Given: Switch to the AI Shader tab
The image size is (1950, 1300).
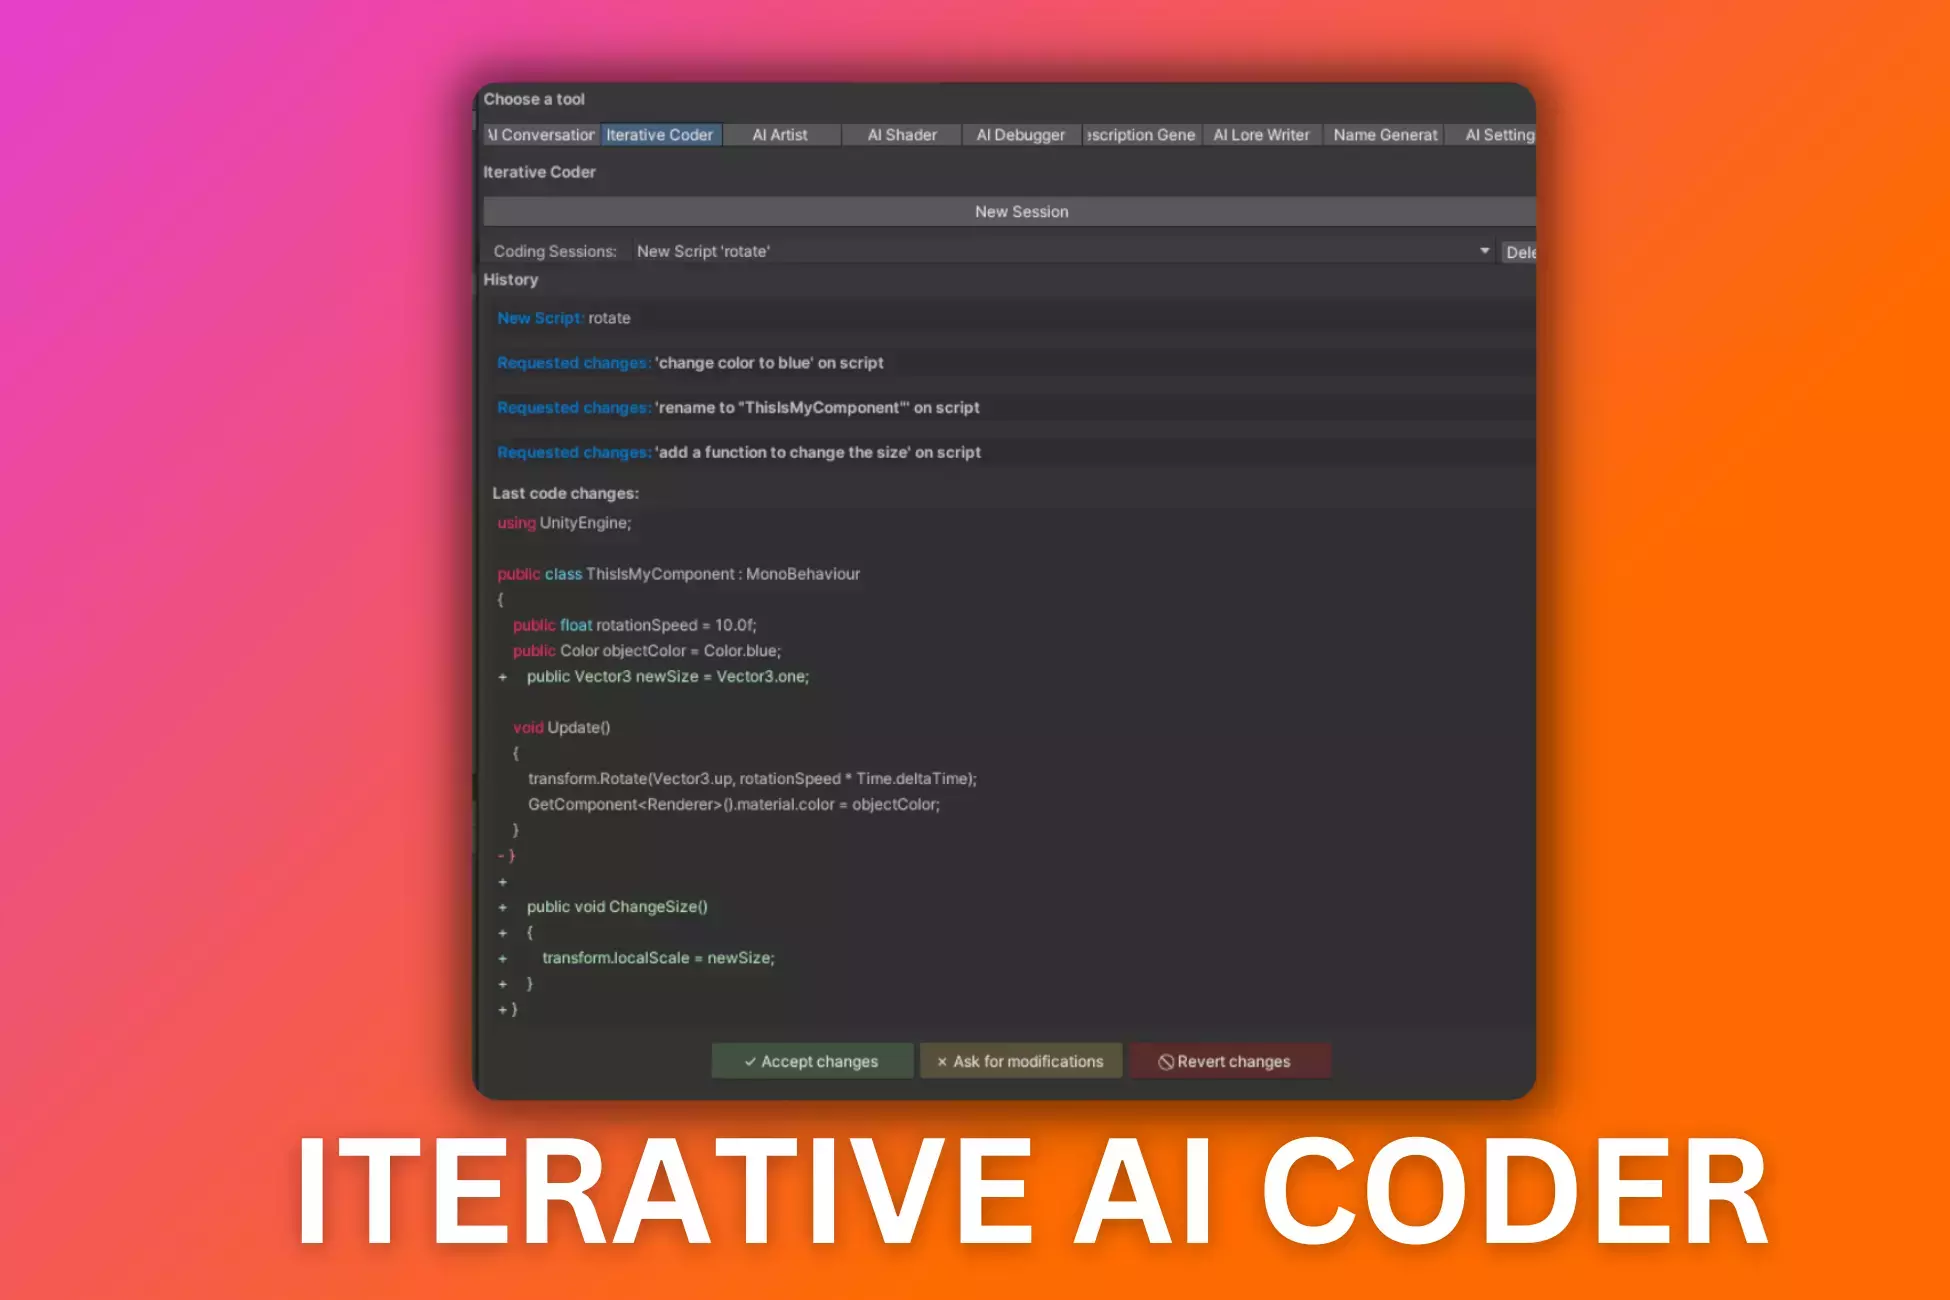Looking at the screenshot, I should pyautogui.click(x=902, y=135).
